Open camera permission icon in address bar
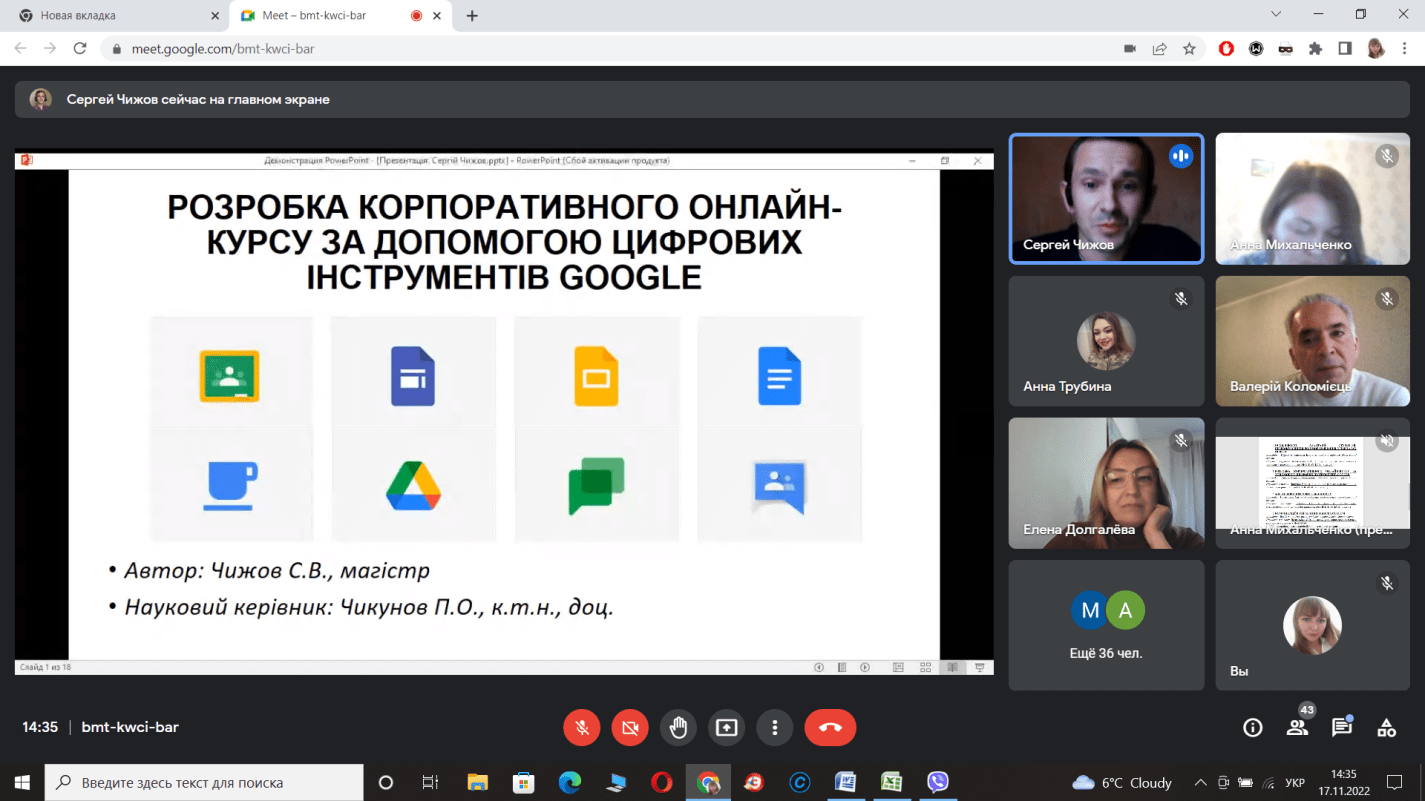The image size is (1425, 801). (1130, 48)
